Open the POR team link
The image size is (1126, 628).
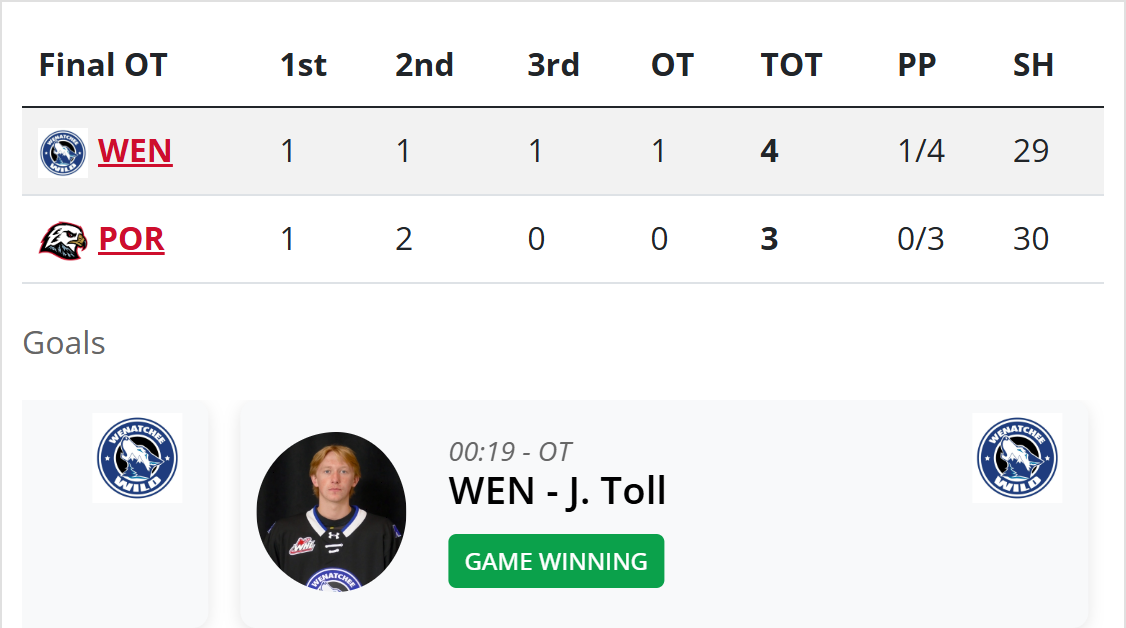(131, 240)
